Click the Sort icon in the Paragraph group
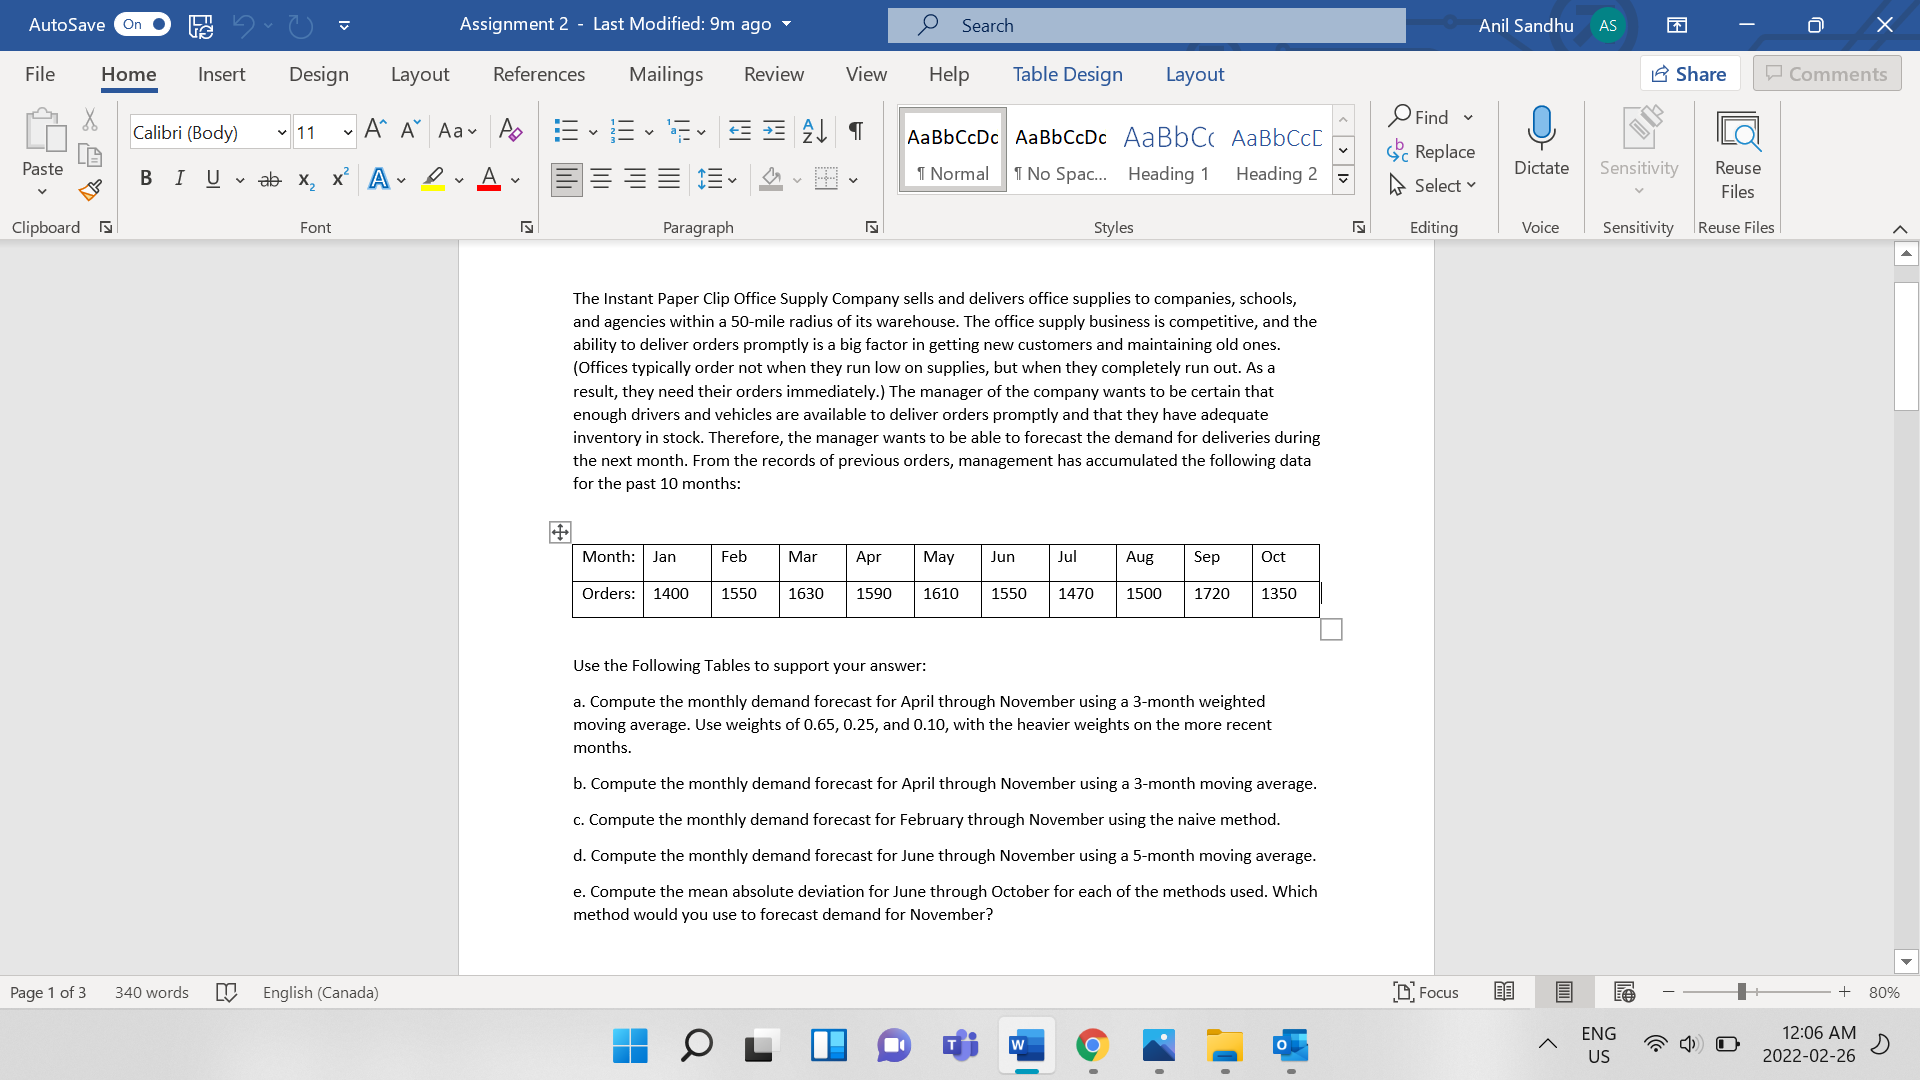Screen dimensions: 1920x1080 coord(813,130)
